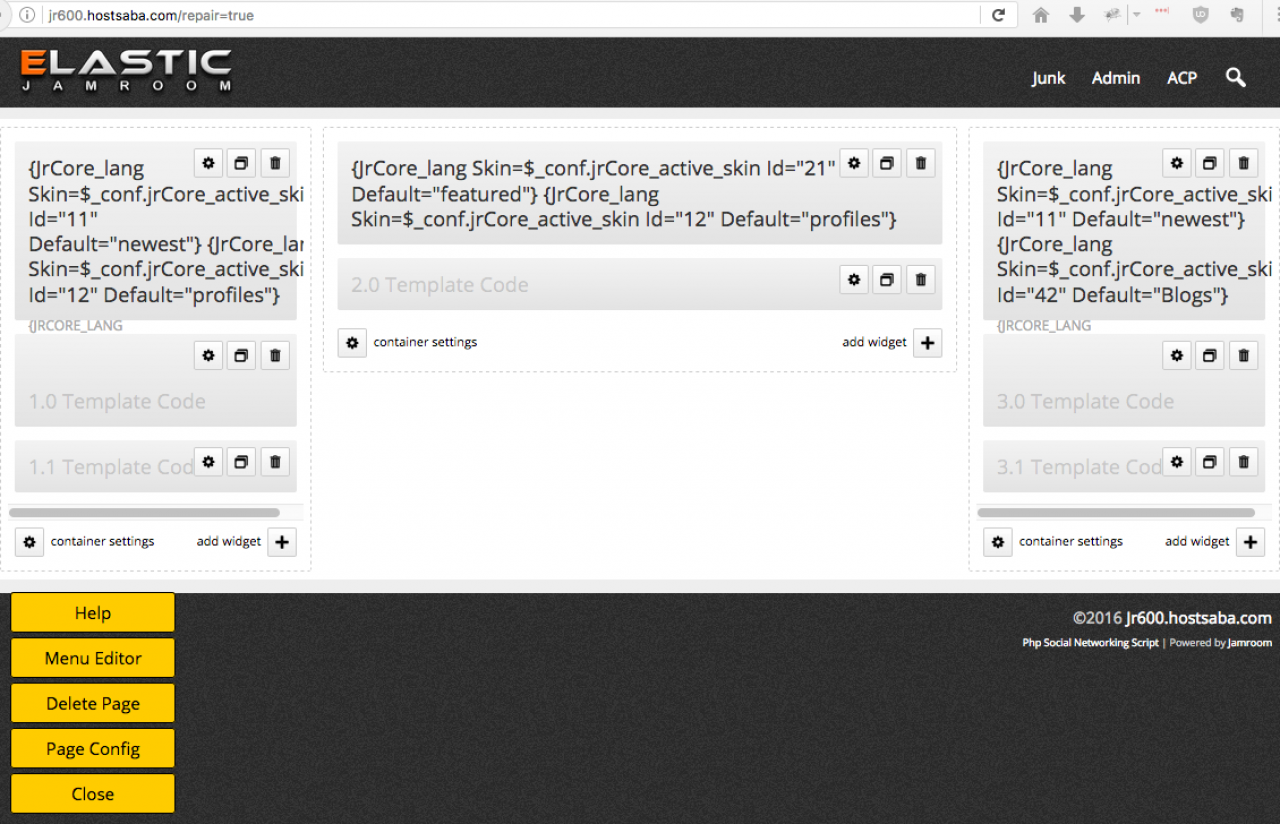
Task: Reload the page in the browser
Action: click(x=998, y=15)
